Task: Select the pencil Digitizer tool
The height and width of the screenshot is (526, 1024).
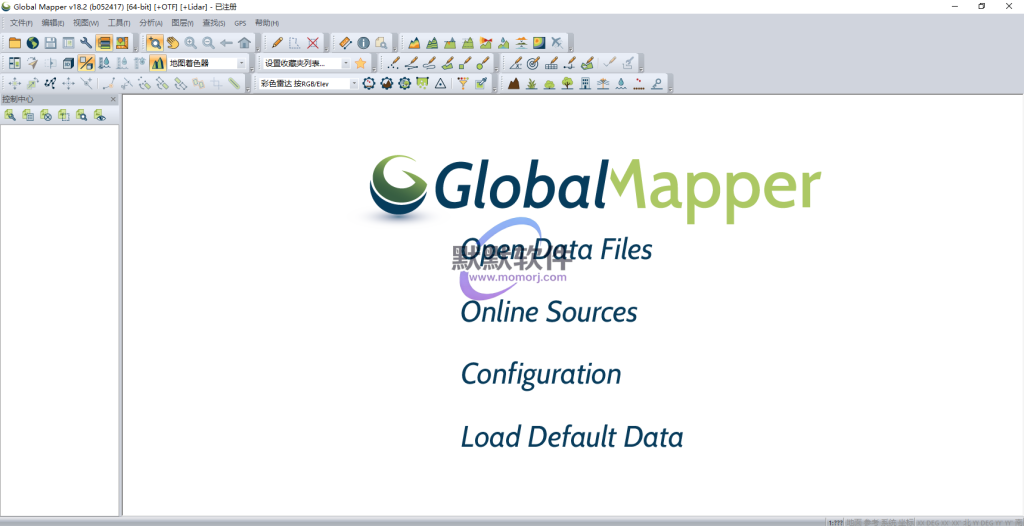Action: (277, 43)
